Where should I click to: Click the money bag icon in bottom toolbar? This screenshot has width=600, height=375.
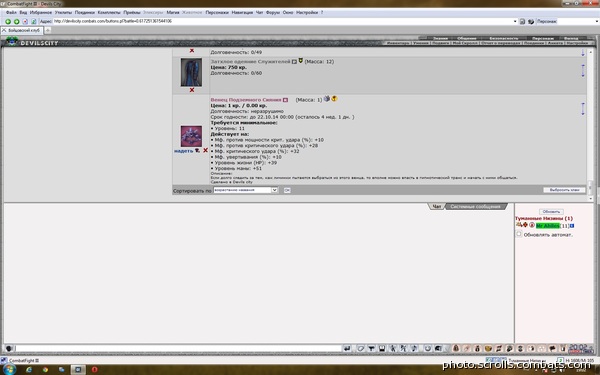pos(477,348)
